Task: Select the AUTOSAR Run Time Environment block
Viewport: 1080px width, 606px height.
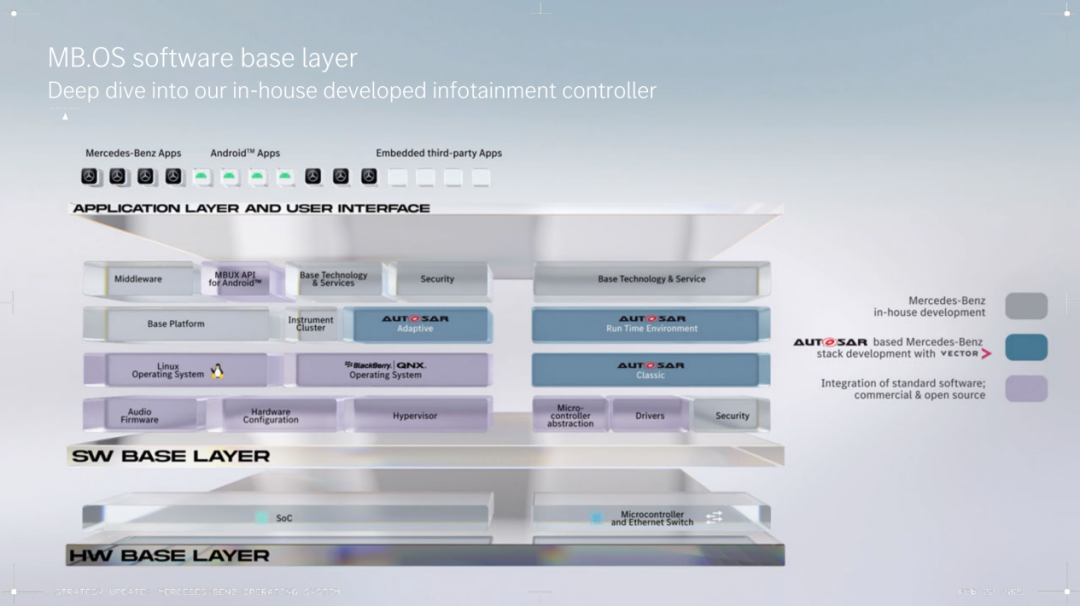Action: point(651,324)
